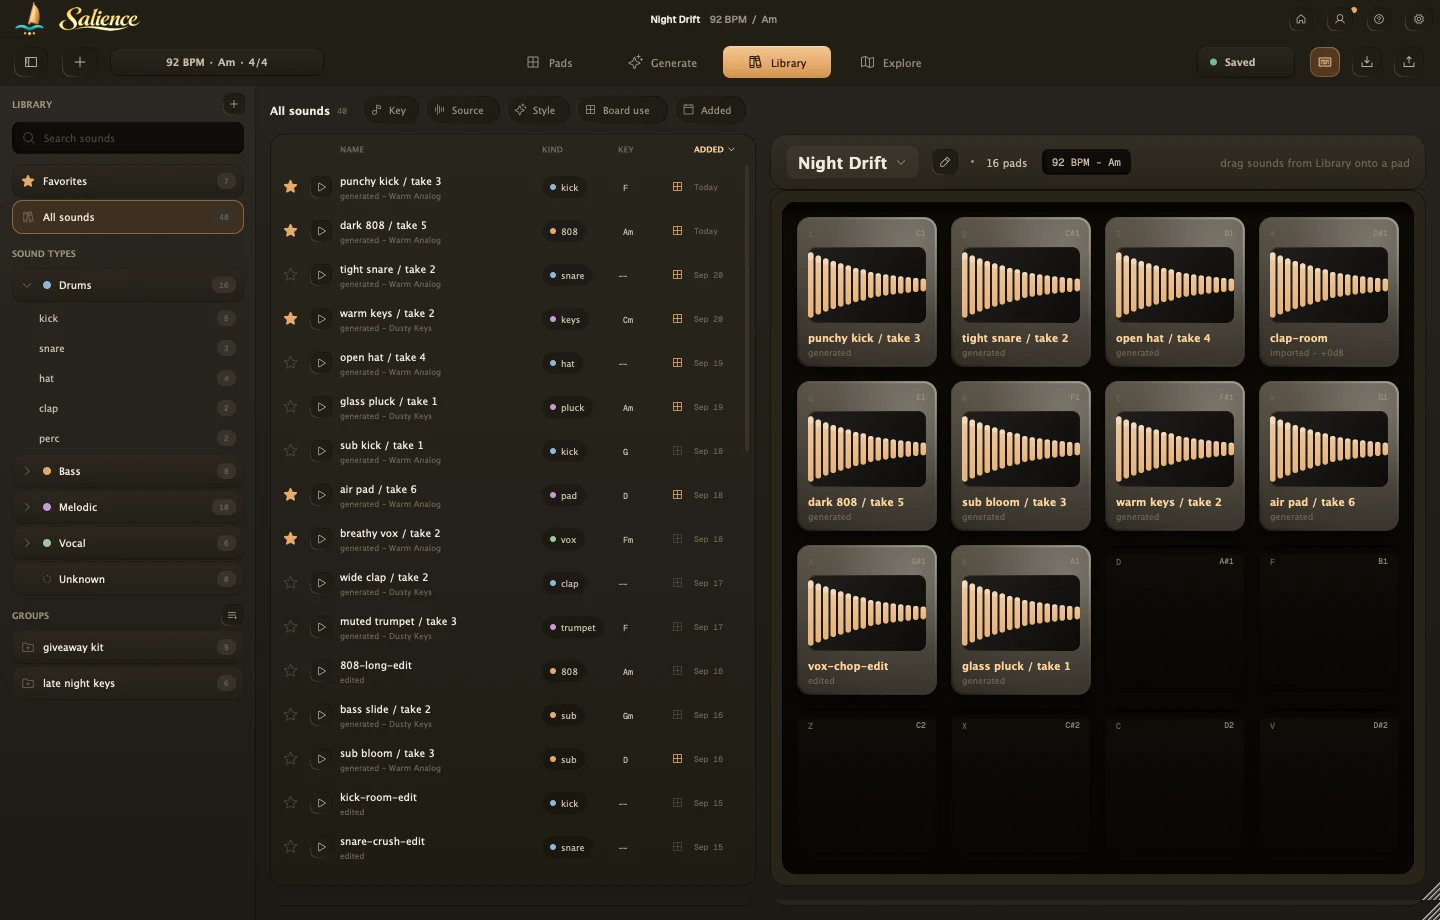Play the 808-long-edit preview
The width and height of the screenshot is (1440, 920).
[321, 671]
